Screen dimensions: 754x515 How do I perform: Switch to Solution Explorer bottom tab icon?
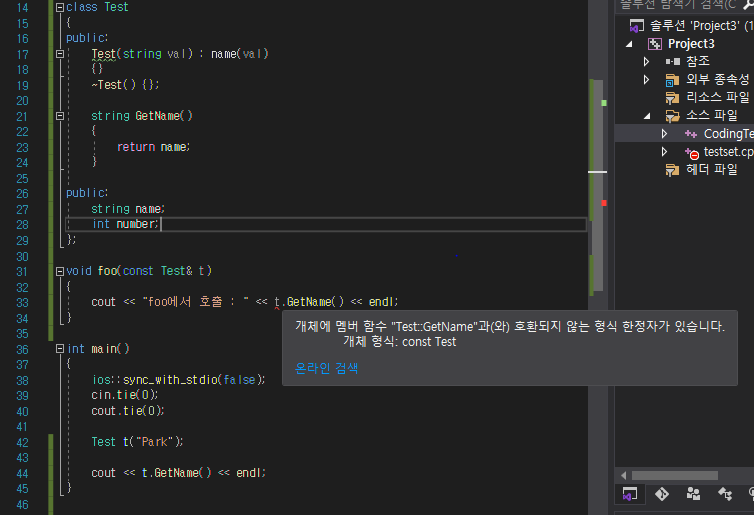(629, 494)
